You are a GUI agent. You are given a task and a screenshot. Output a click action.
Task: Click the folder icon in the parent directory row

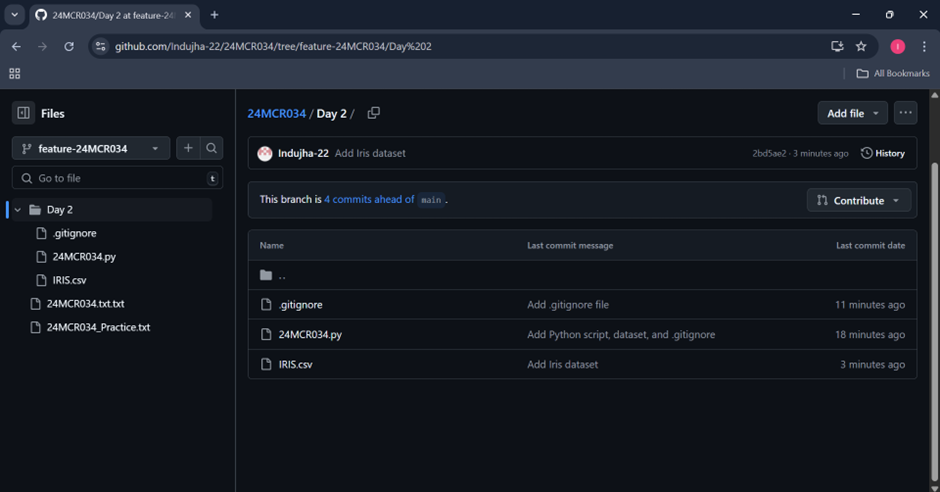click(x=266, y=275)
